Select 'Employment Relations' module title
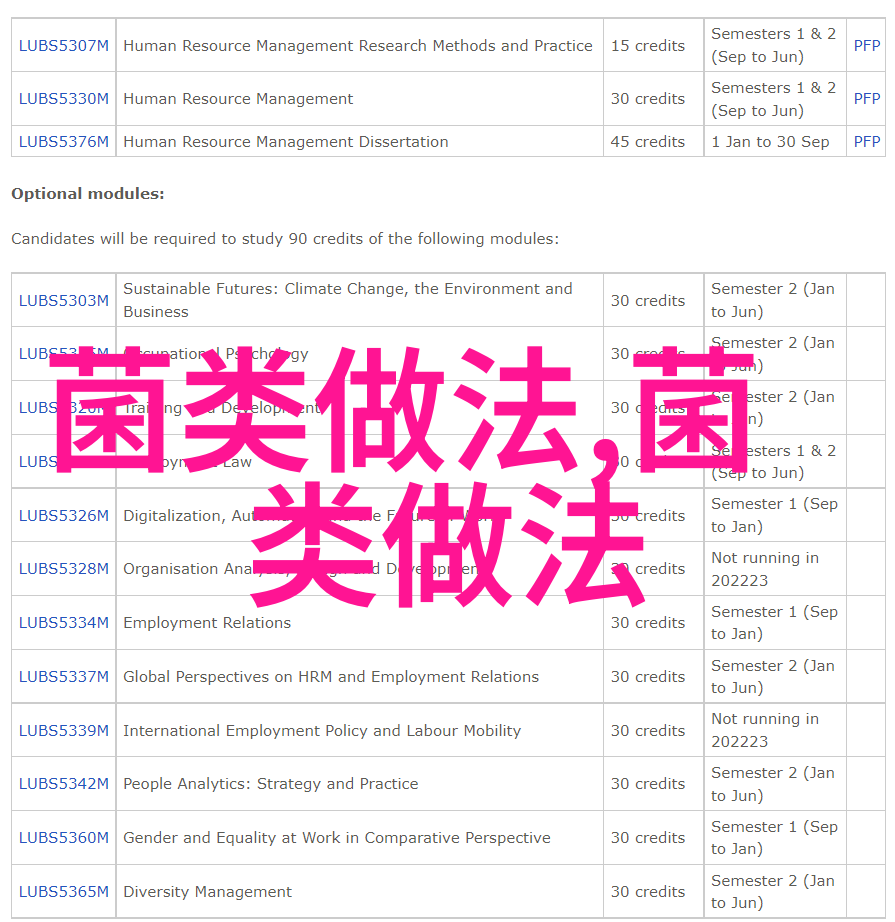The width and height of the screenshot is (895, 922). (207, 623)
